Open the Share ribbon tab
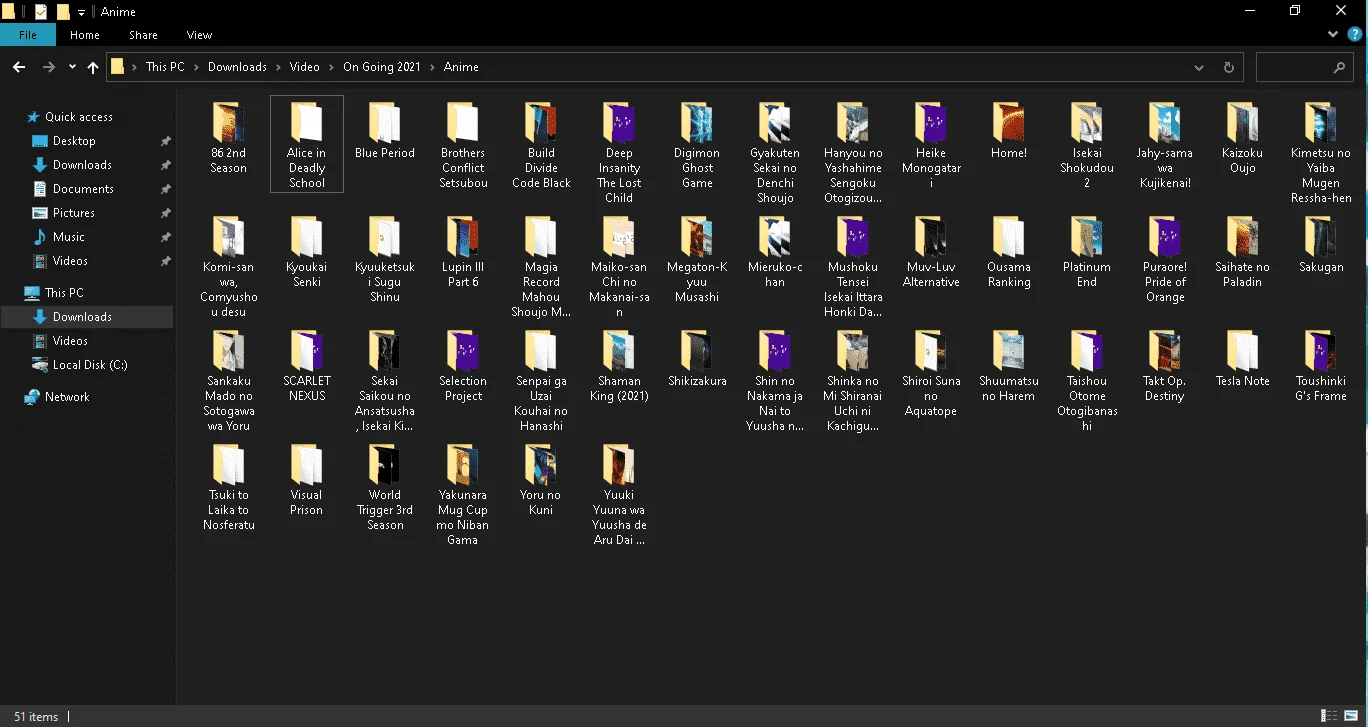The width and height of the screenshot is (1368, 727). click(143, 35)
